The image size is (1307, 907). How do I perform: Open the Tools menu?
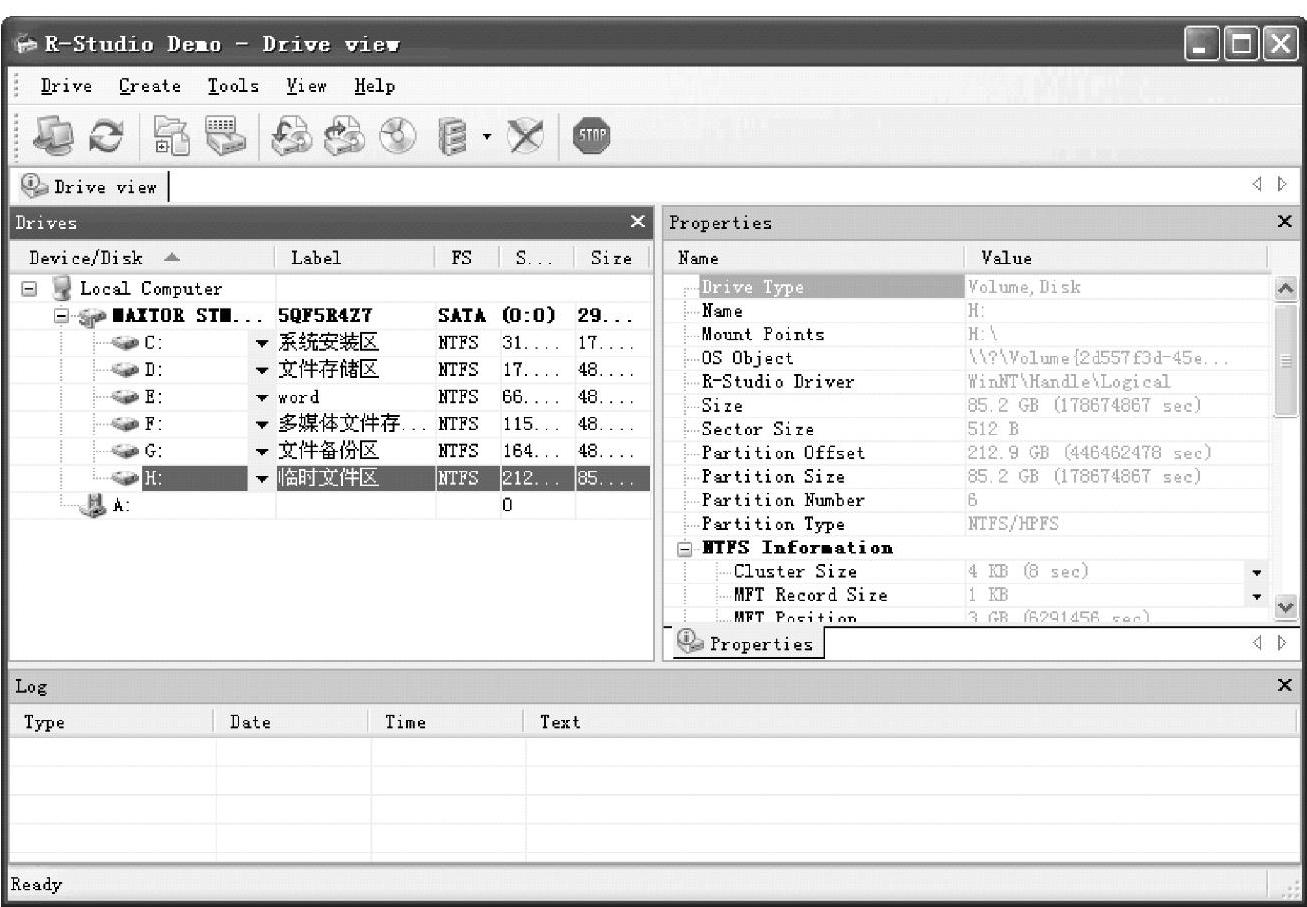[x=233, y=87]
